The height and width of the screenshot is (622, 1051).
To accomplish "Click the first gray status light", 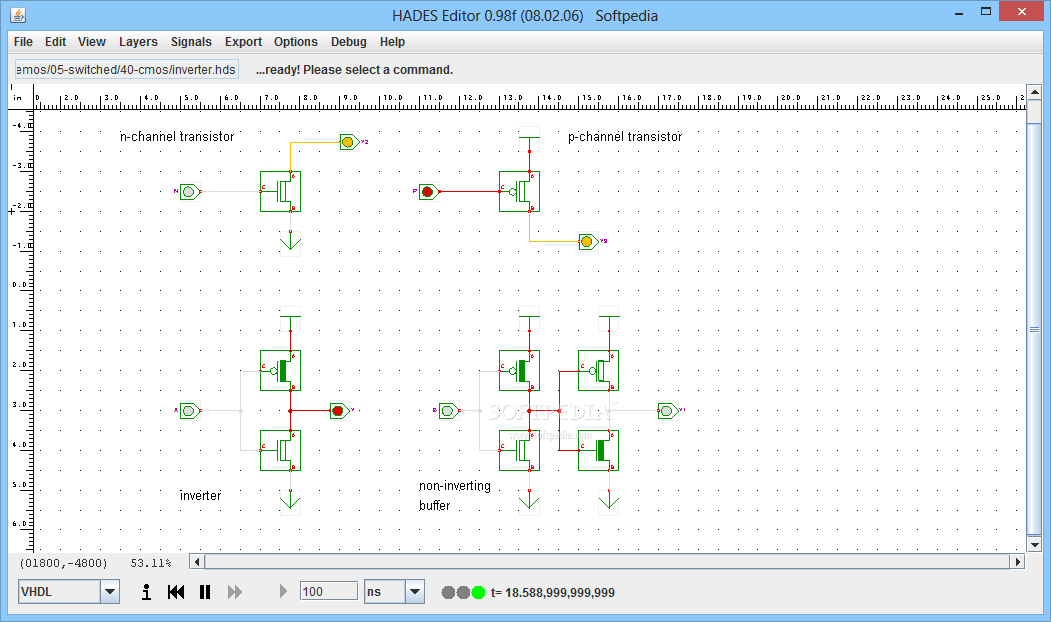I will click(x=448, y=593).
